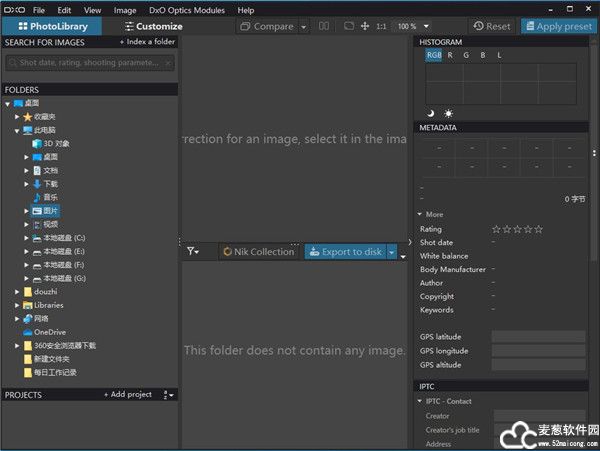Show only the R channel histogram
Viewport: 600px width, 451px height.
450,56
